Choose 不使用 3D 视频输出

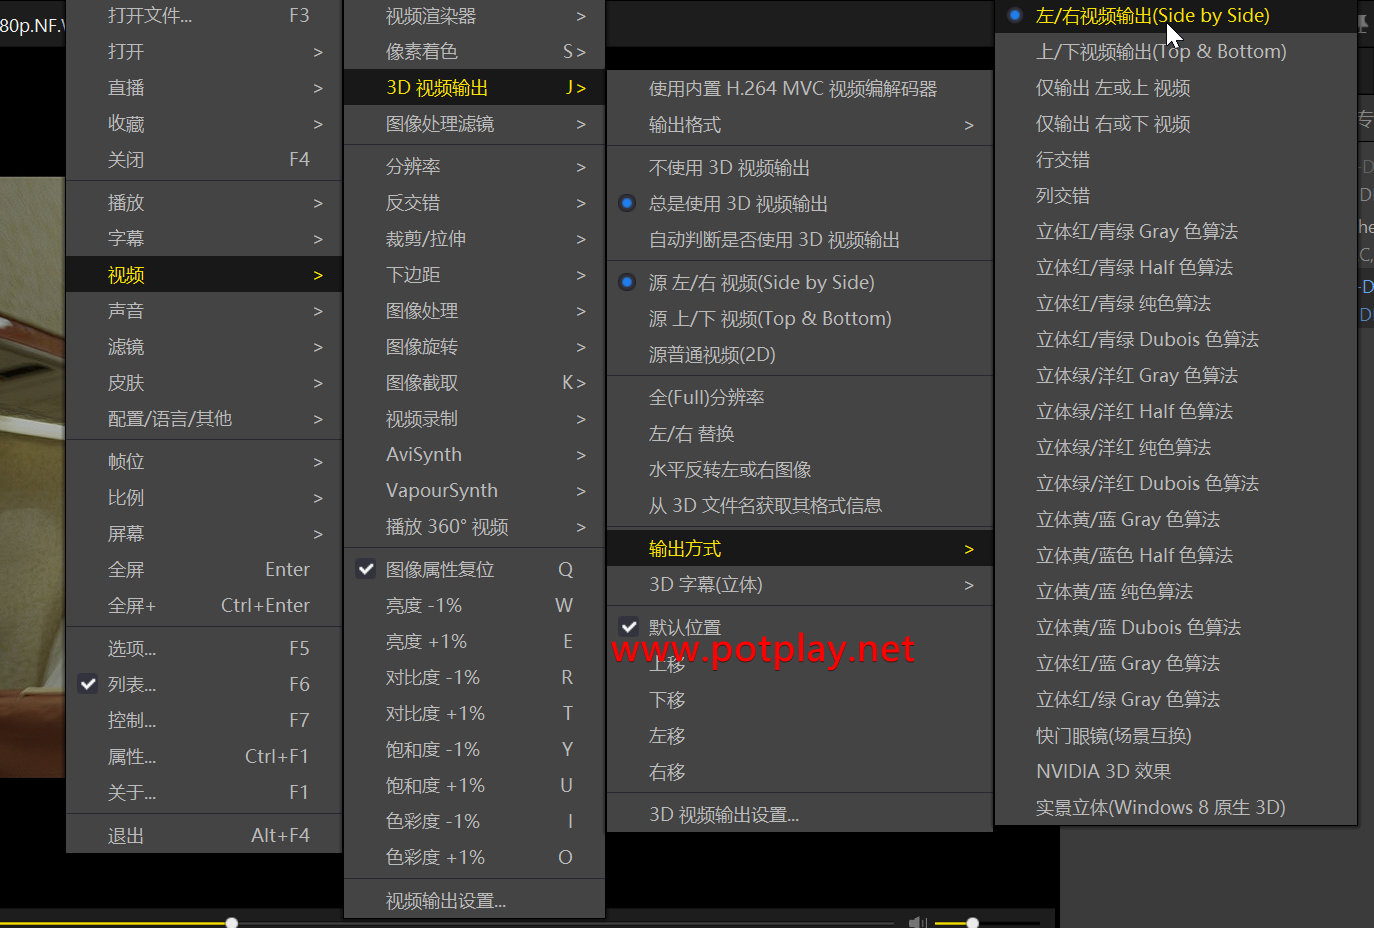tap(800, 168)
